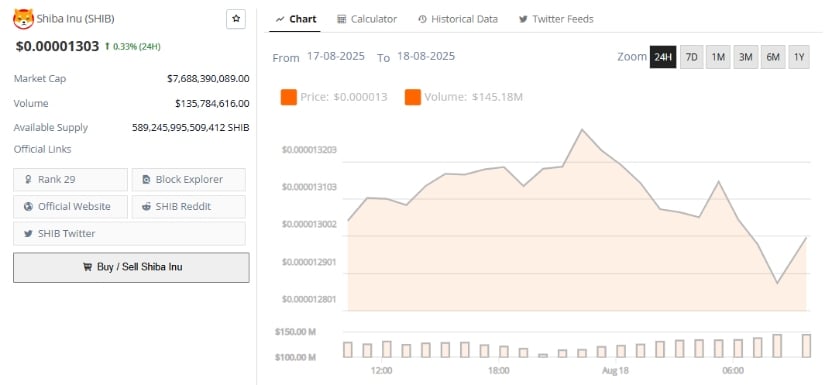
Task: Set chart zoom to 1Y
Action: (x=799, y=57)
